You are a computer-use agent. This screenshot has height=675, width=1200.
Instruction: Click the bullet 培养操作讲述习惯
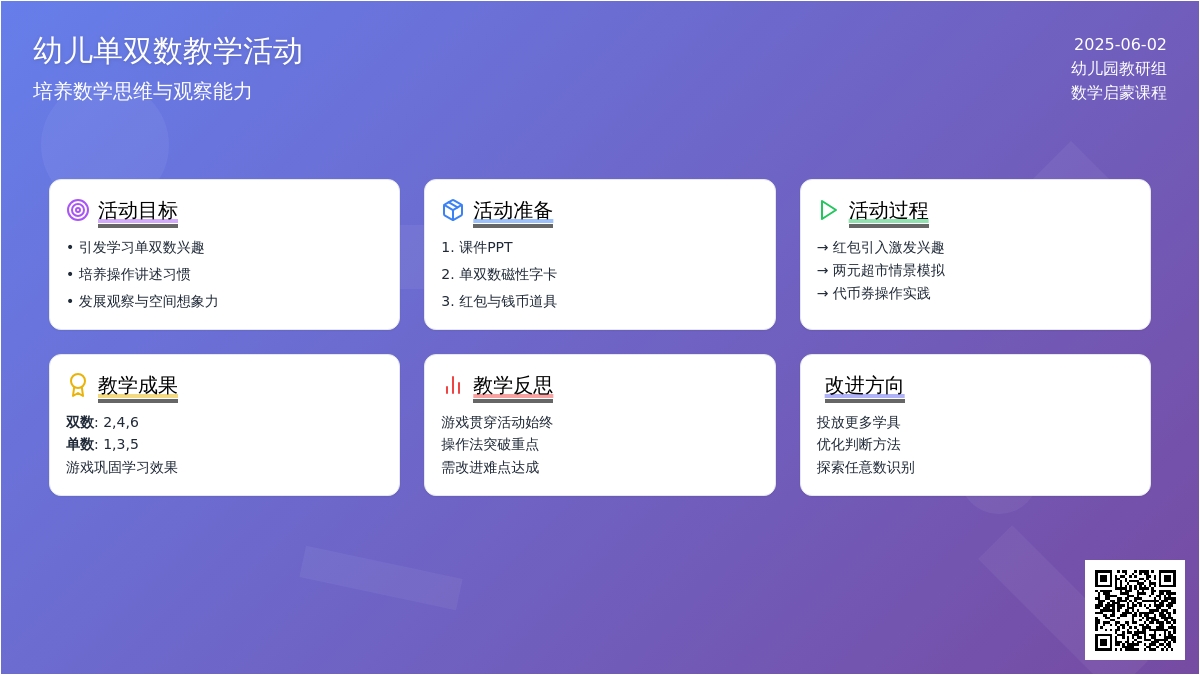pos(128,274)
